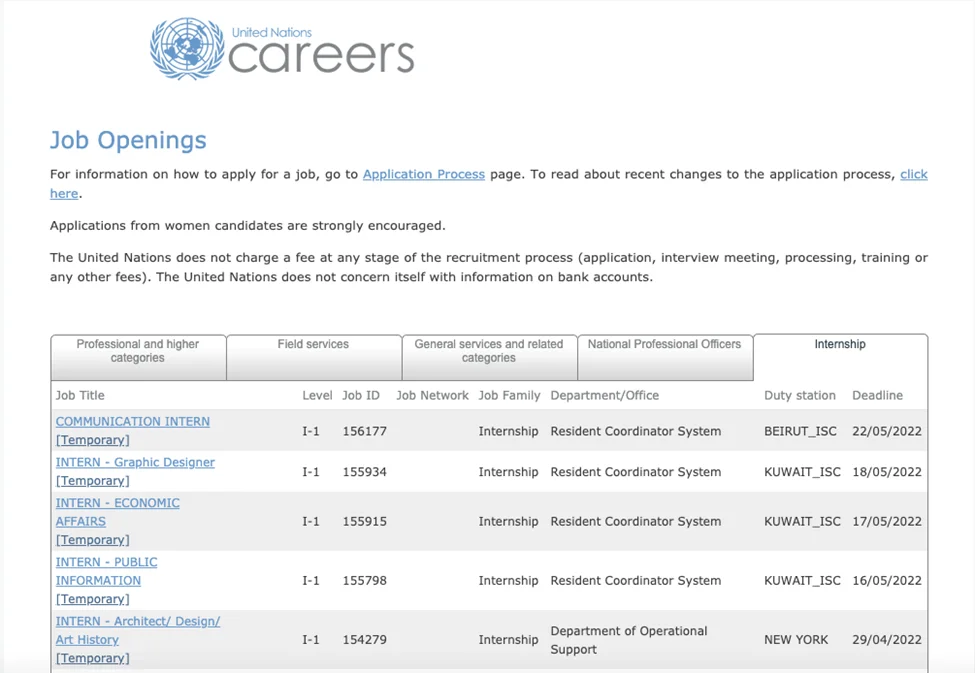This screenshot has width=975, height=673.
Task: Sort by the Job Title column header
Action: [80, 396]
